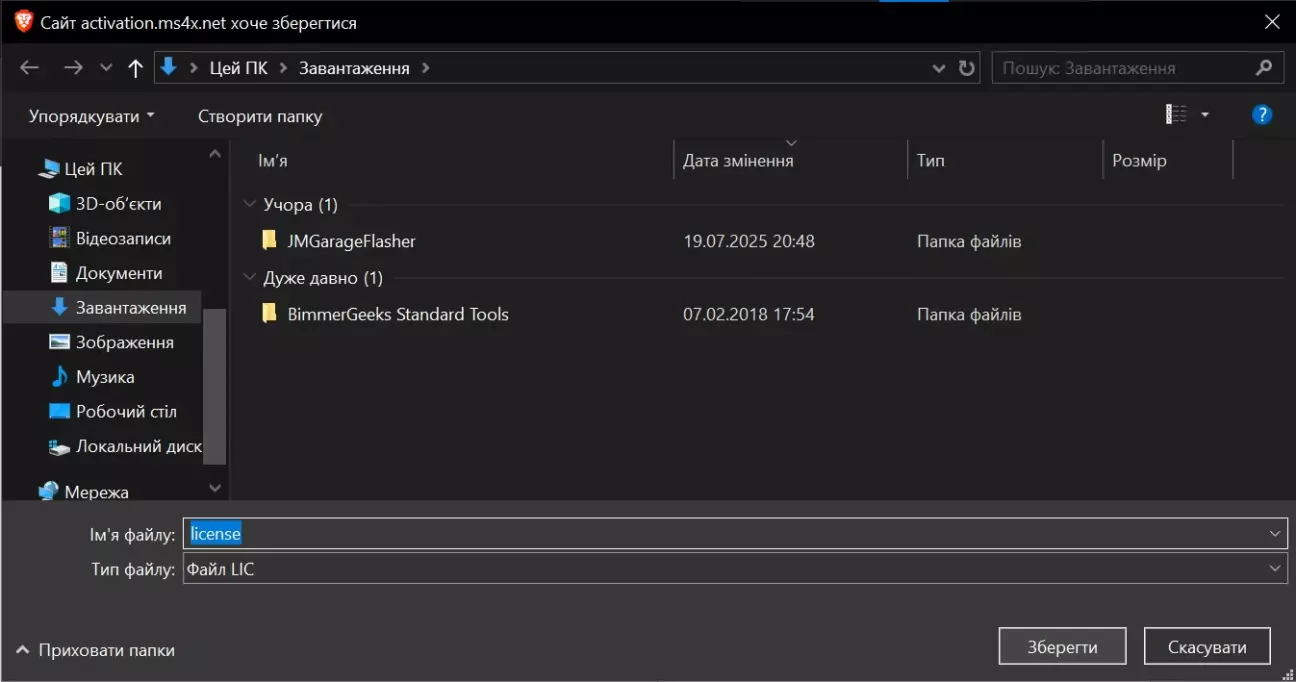Open 'Документи' in the sidebar
Viewport: 1296px width, 682px height.
point(119,273)
